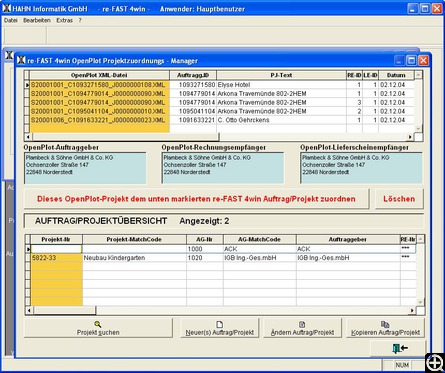Sort by Auftragg.ID column header
Screen dimensions: 445x373
[x=193, y=75]
